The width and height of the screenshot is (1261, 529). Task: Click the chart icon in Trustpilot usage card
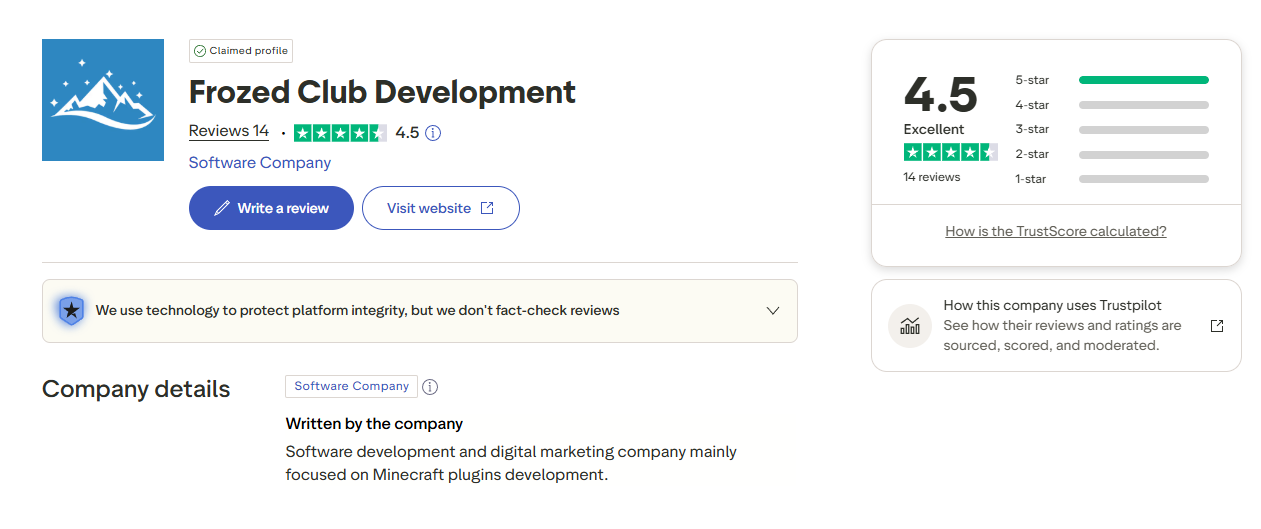[x=910, y=326]
